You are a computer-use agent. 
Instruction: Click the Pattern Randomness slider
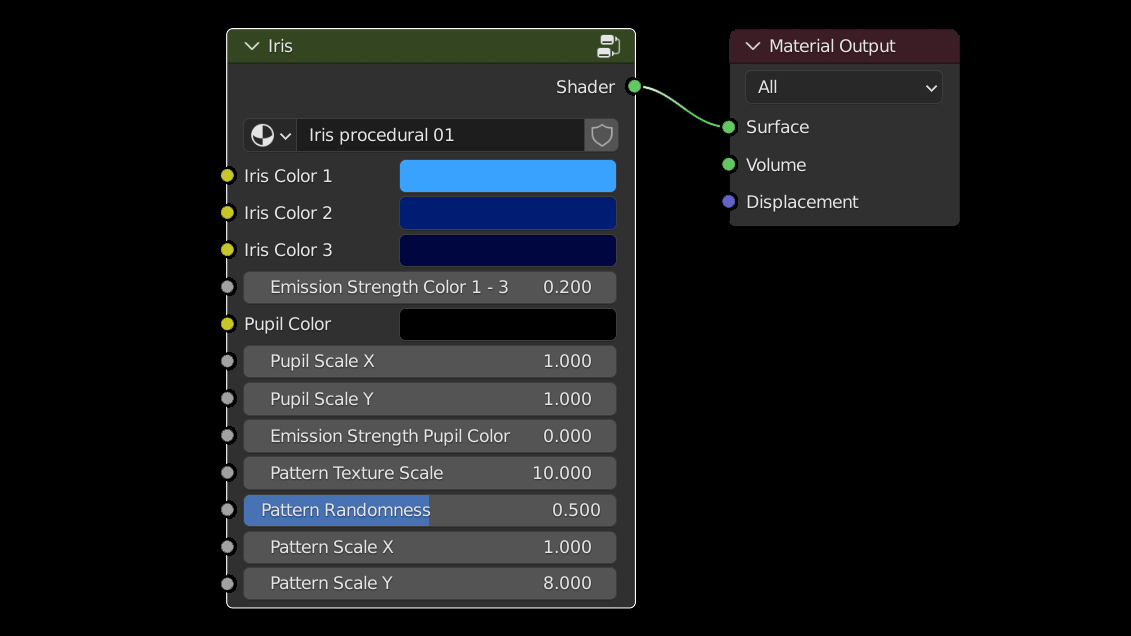point(429,510)
